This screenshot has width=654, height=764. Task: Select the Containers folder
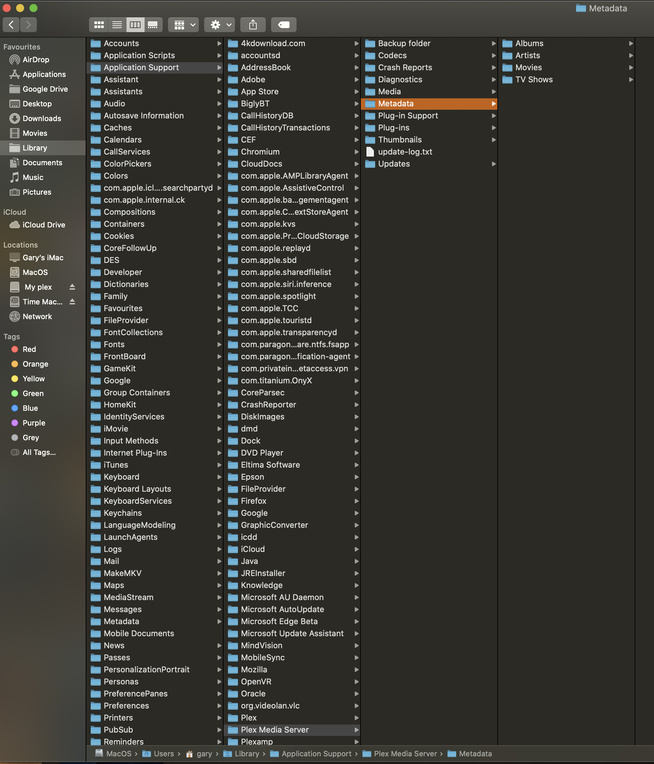[x=155, y=224]
